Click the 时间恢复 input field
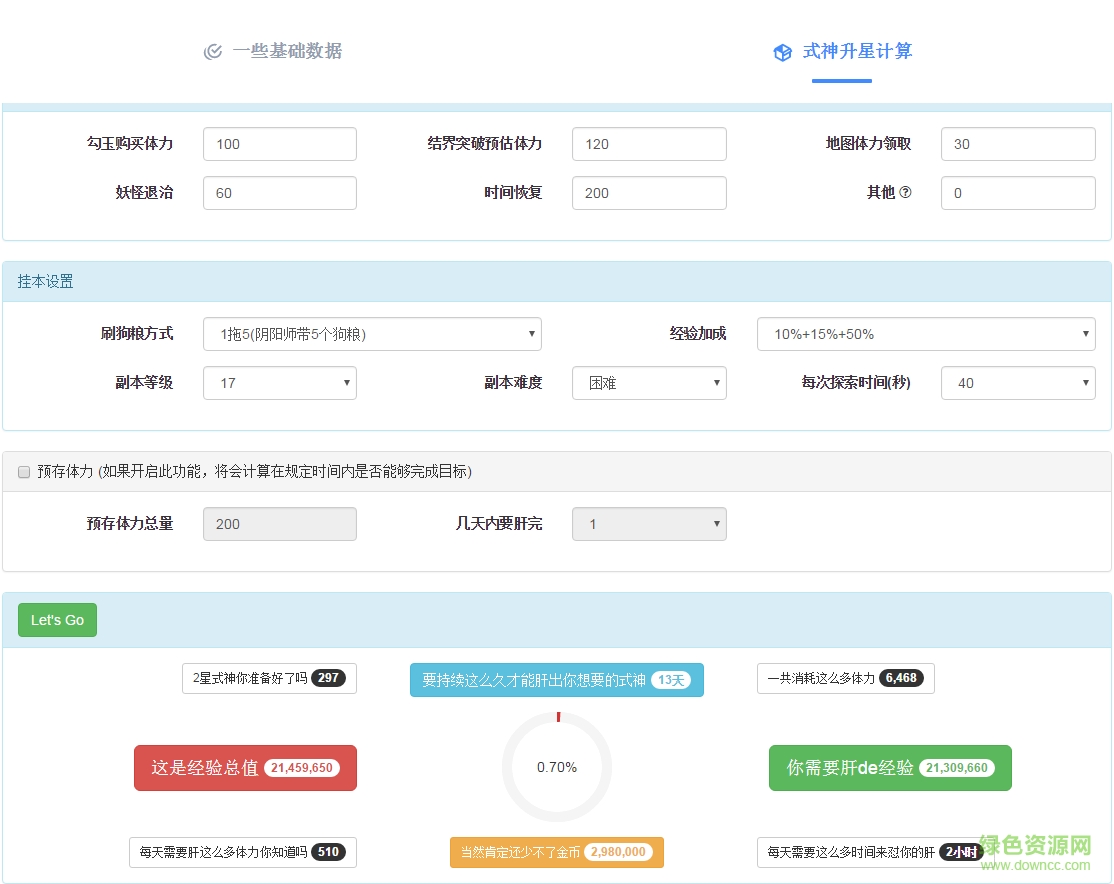The height and width of the screenshot is (884, 1114). pyautogui.click(x=649, y=193)
